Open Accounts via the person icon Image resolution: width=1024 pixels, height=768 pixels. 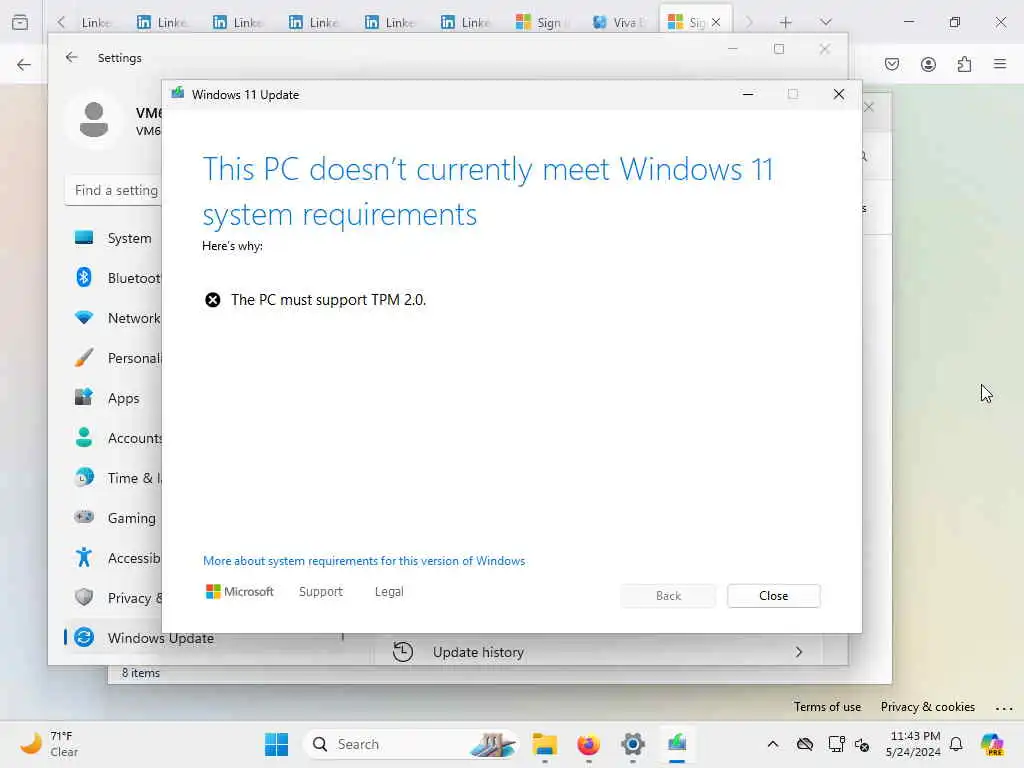[x=84, y=438]
